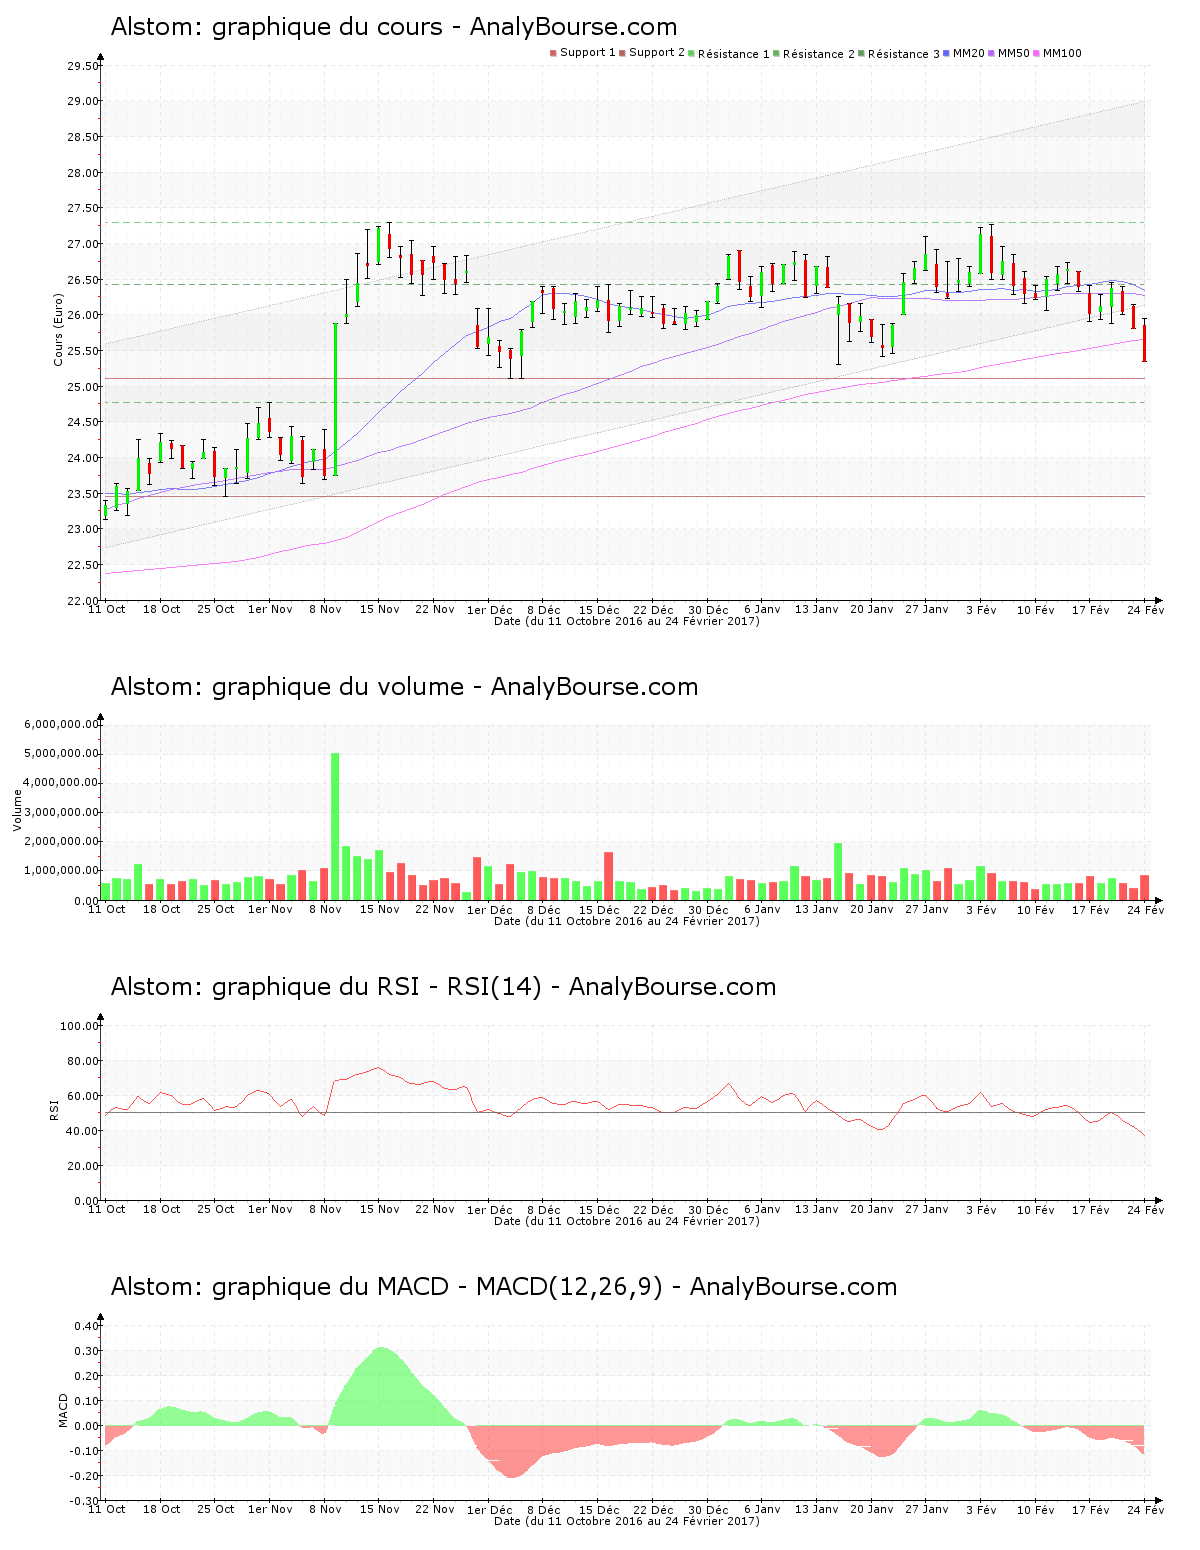This screenshot has height=1550, width=1200.
Task: Click the Support 1 red legend swatch
Action: (x=553, y=53)
